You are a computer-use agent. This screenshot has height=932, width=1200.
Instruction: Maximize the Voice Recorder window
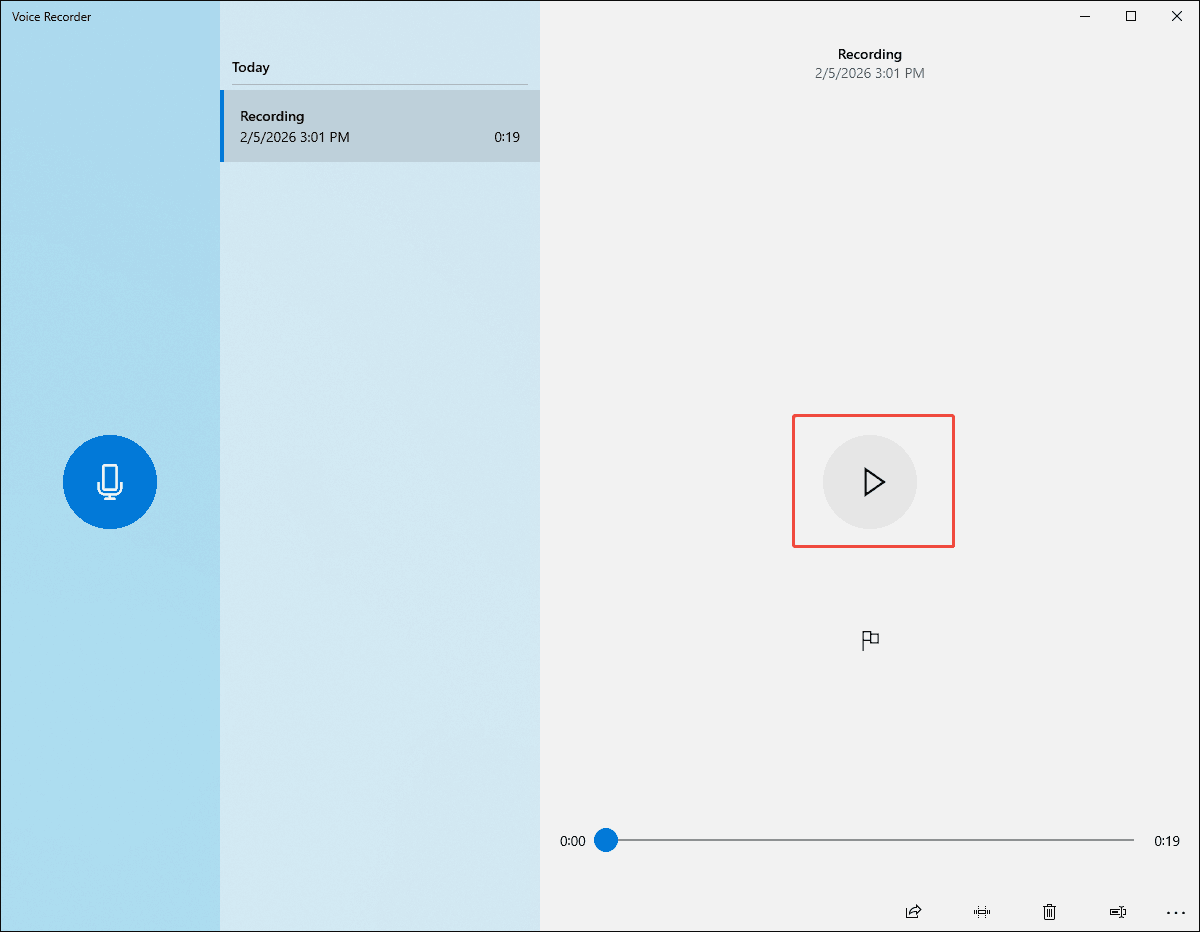click(1130, 16)
